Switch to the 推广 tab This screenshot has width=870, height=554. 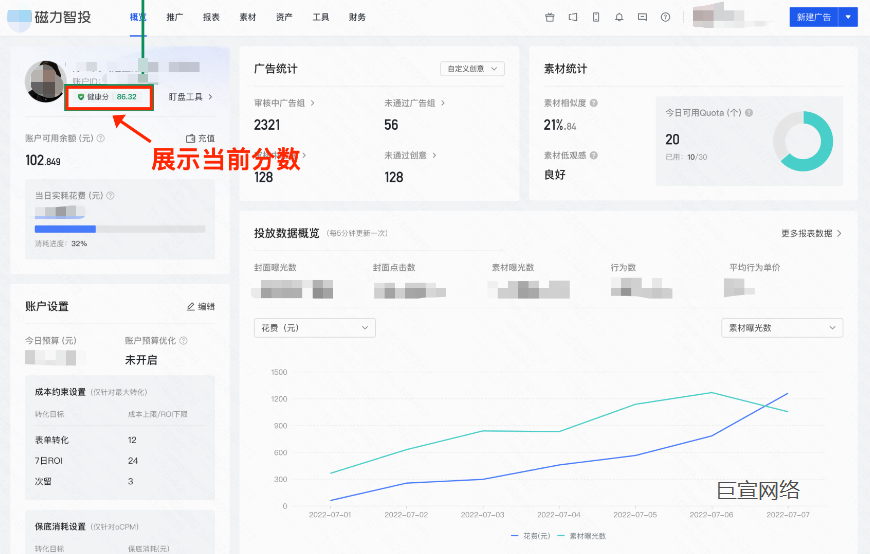[x=175, y=17]
